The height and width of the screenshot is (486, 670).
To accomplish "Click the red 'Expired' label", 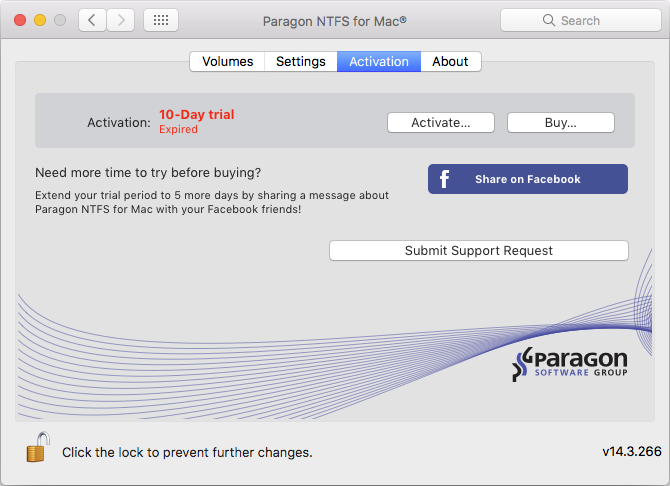I will pyautogui.click(x=178, y=129).
